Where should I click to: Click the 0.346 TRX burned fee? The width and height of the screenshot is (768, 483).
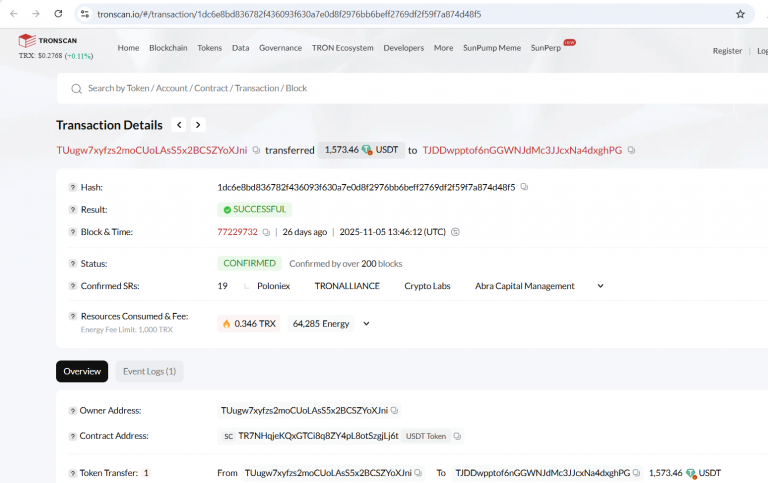[249, 323]
